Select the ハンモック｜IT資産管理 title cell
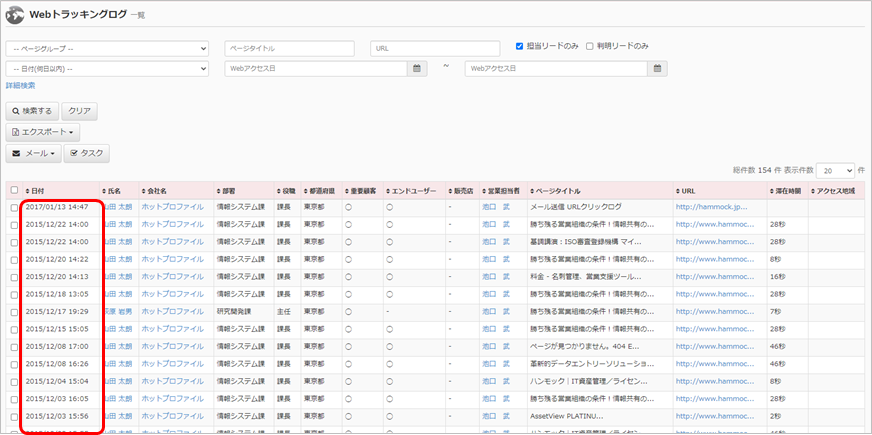The image size is (872, 435). 589,381
